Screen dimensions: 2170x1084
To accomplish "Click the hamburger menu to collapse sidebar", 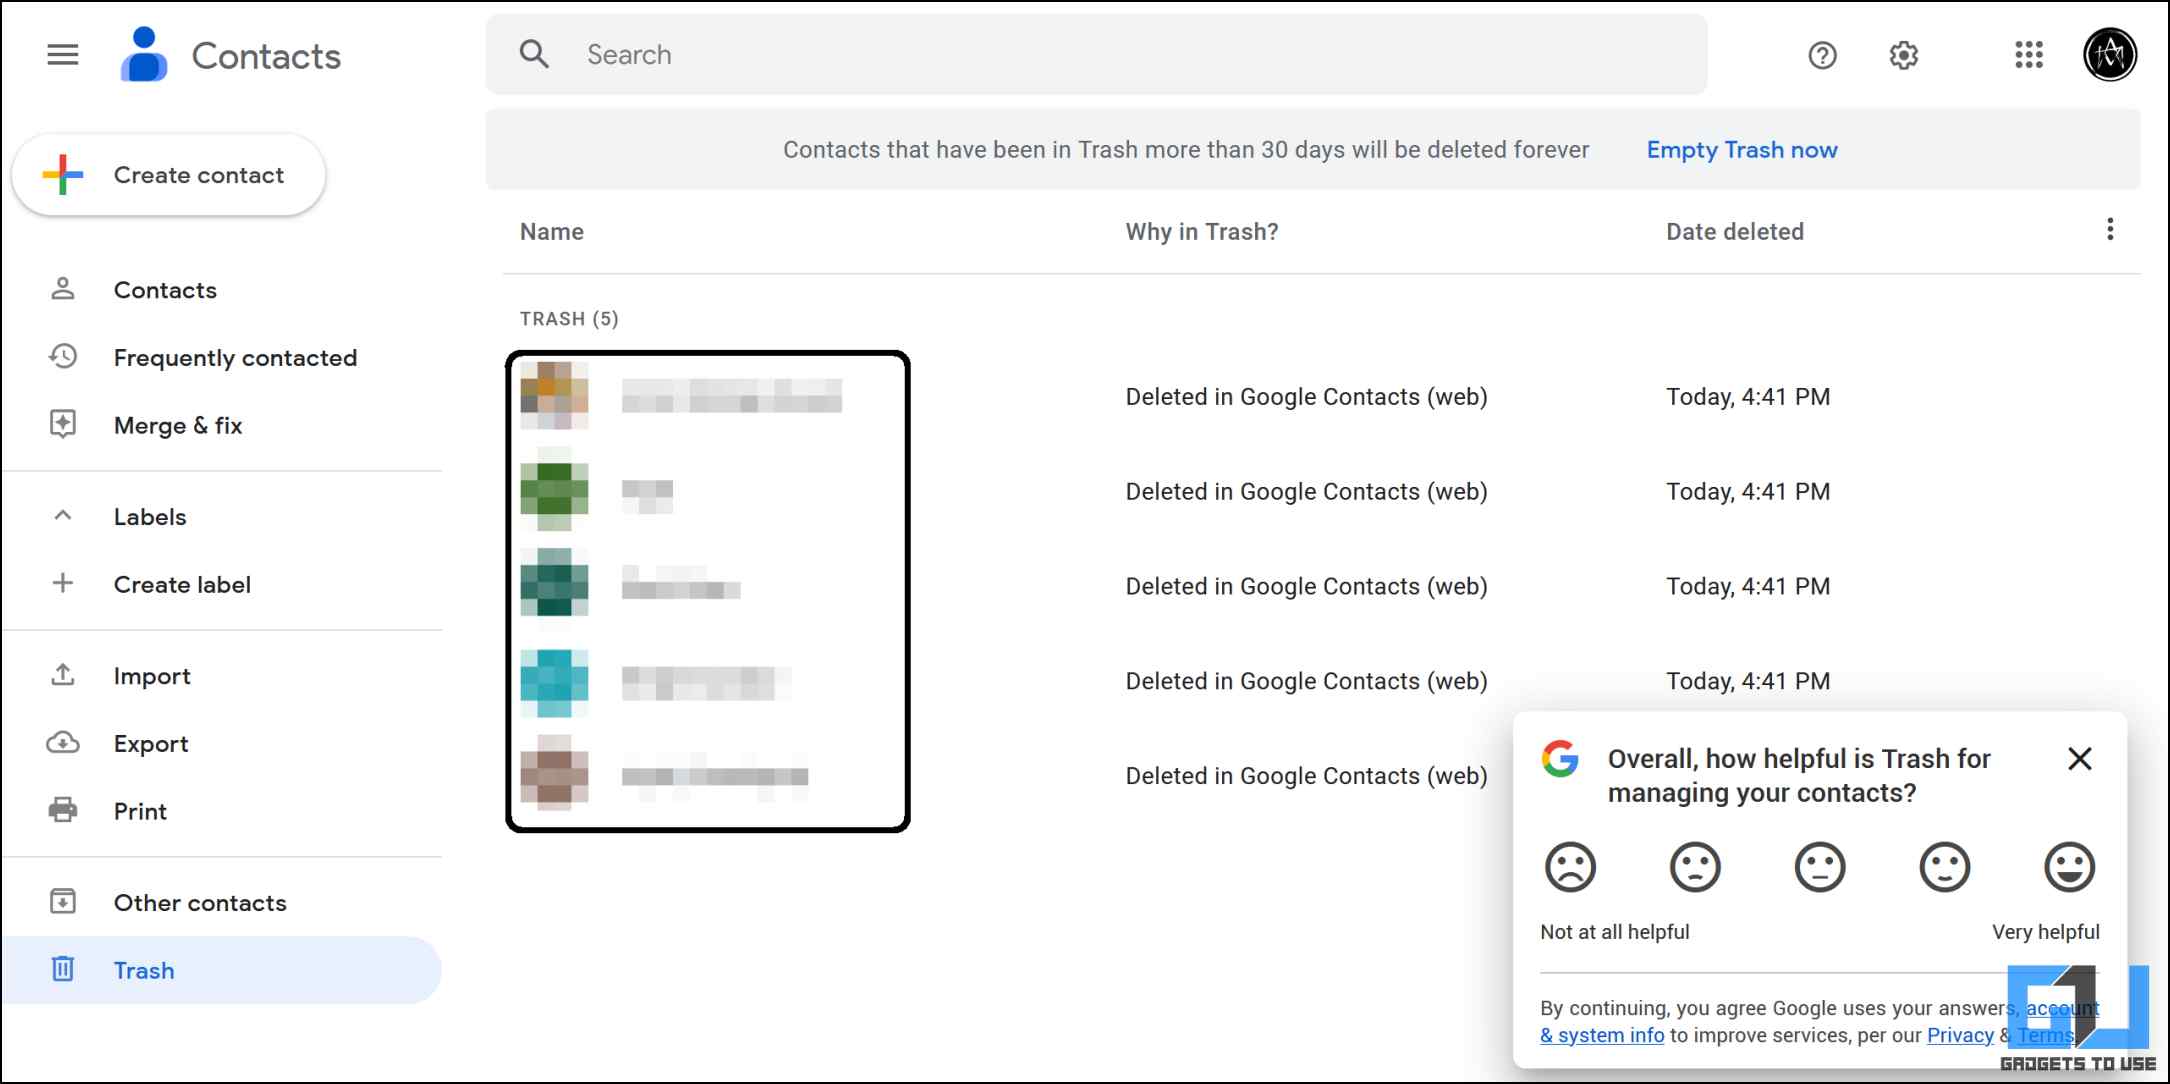I will point(64,55).
